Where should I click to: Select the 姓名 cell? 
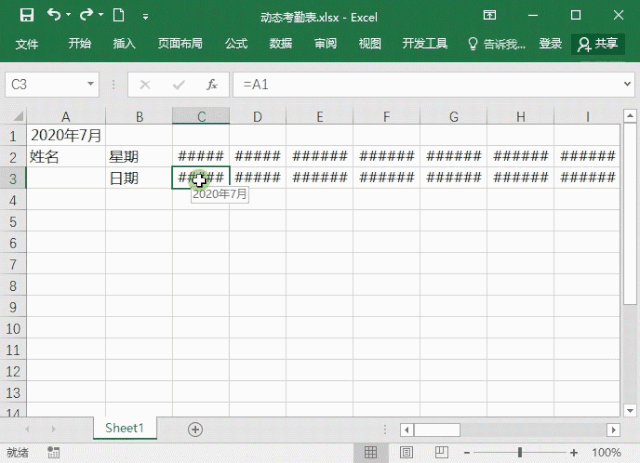[66, 156]
